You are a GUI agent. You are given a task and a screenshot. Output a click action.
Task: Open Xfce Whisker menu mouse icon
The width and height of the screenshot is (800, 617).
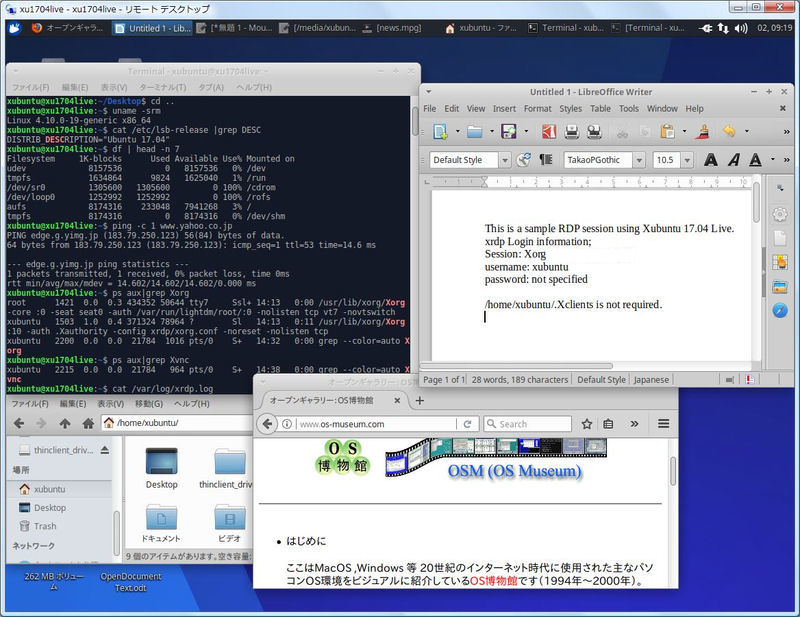[14, 28]
